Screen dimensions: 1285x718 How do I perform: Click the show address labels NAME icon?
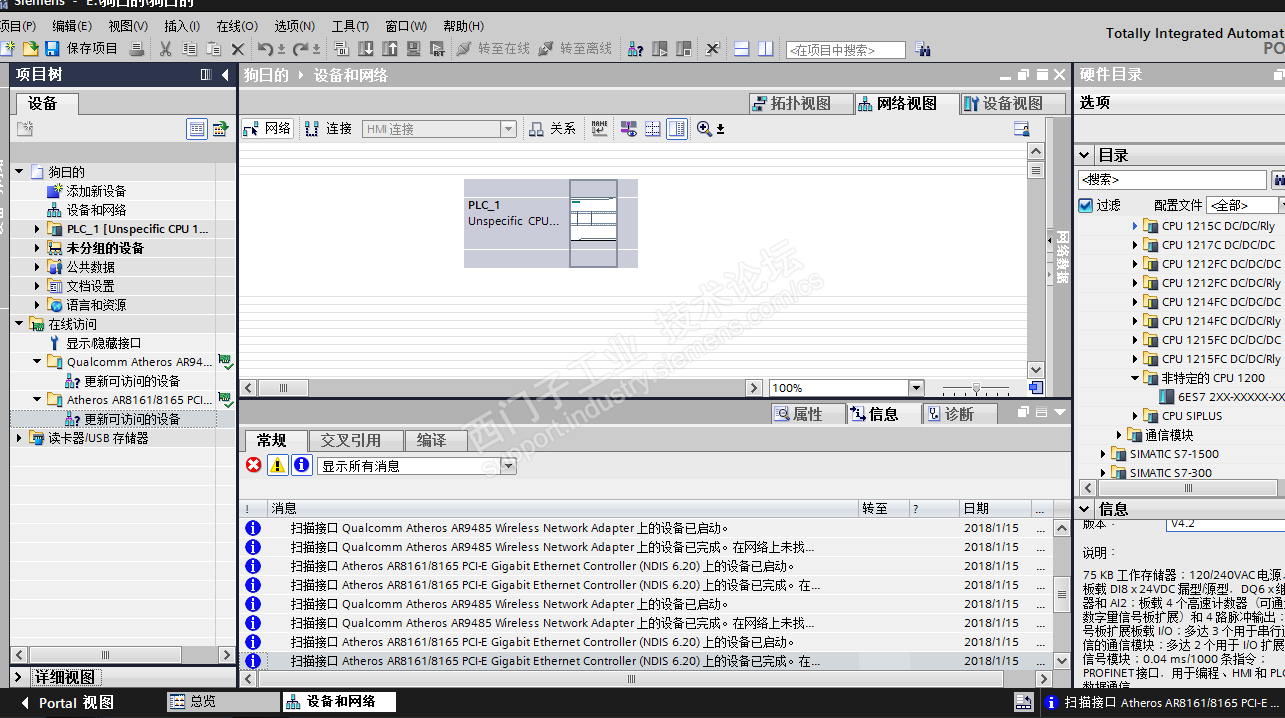600,129
